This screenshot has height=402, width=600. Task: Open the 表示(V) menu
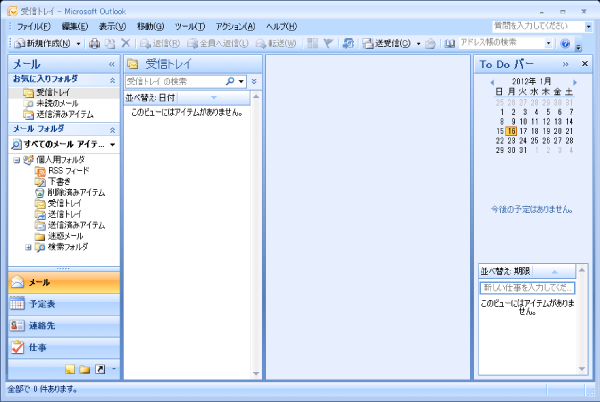click(x=112, y=26)
